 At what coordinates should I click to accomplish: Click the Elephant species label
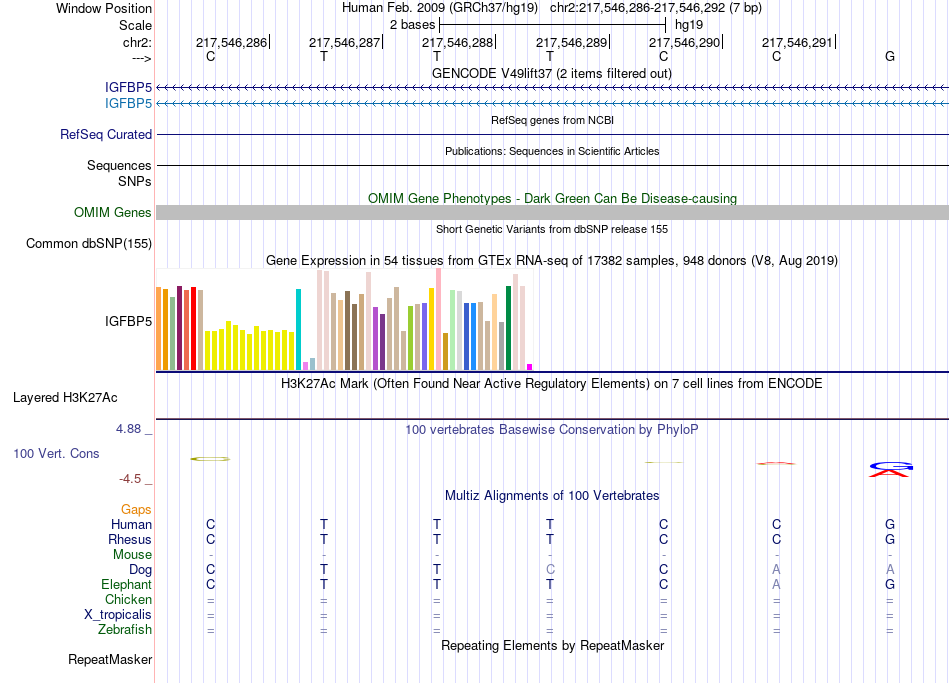(x=126, y=584)
